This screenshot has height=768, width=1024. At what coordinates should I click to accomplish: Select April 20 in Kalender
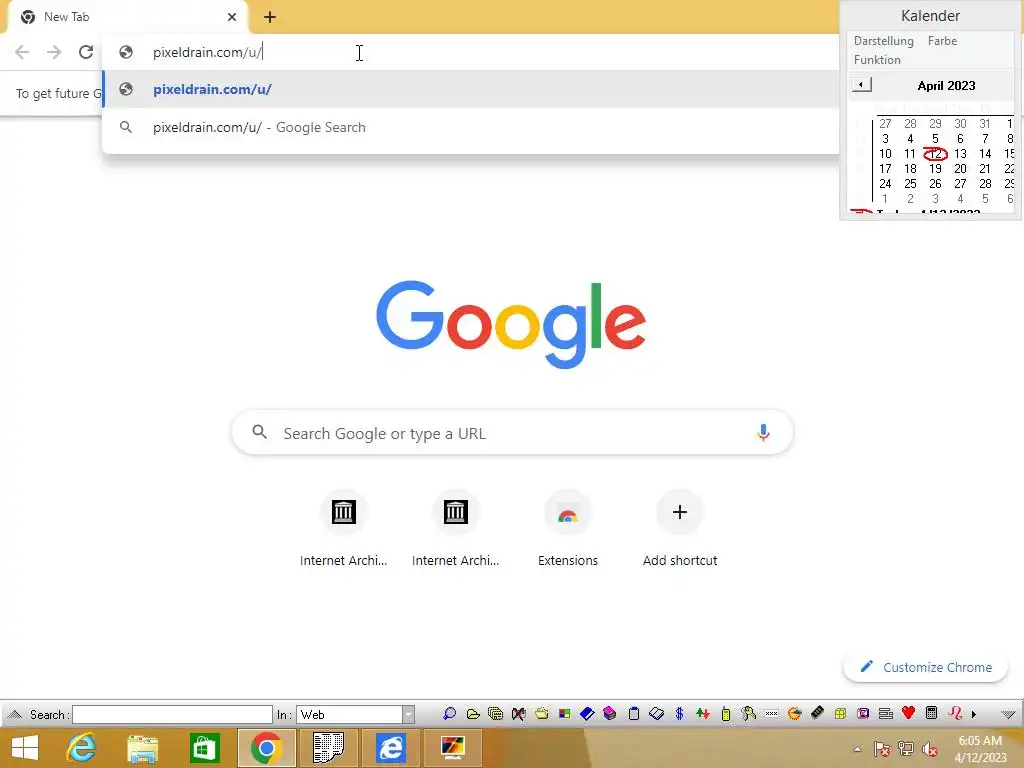coord(960,168)
